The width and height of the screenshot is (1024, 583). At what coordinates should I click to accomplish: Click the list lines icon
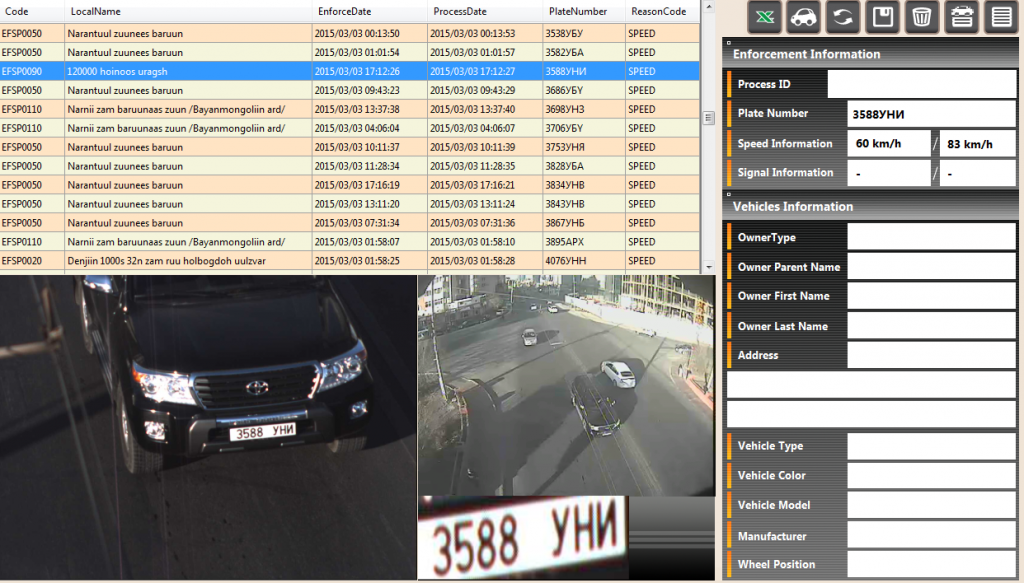999,17
